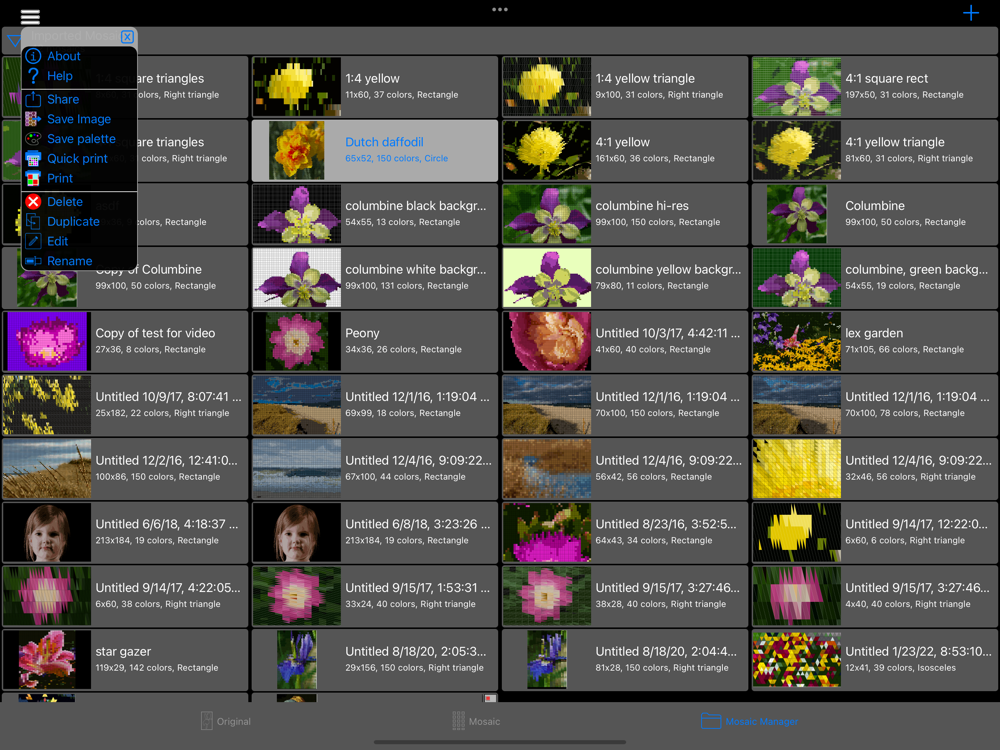This screenshot has height=750, width=1000.
Task: Open the 4:1 yellow thumbnail
Action: click(547, 151)
